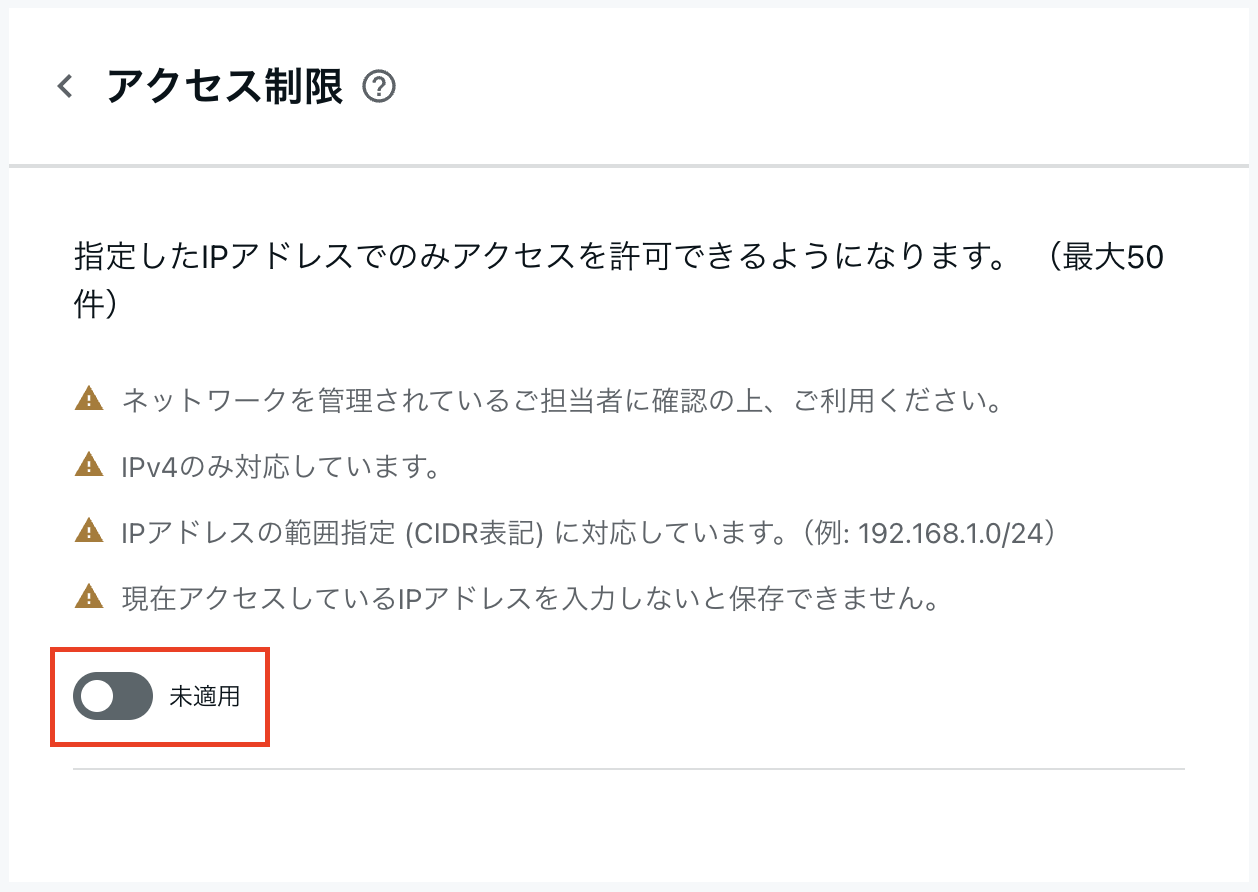Click the header separator under the title
The height and width of the screenshot is (892, 1258).
629,165
